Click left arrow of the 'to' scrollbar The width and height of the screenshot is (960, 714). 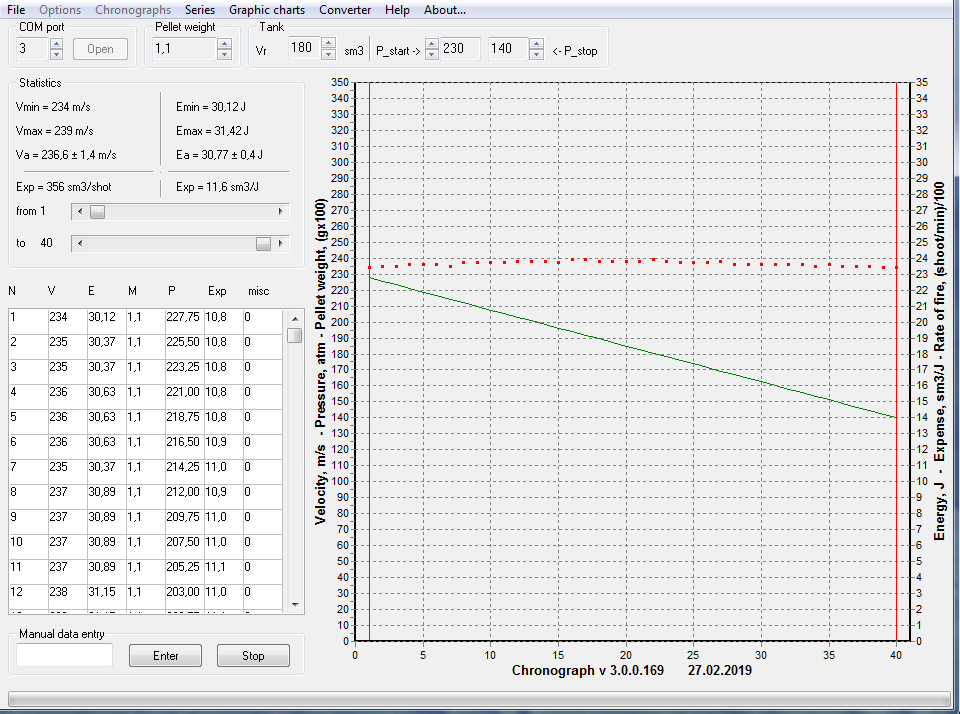click(80, 244)
